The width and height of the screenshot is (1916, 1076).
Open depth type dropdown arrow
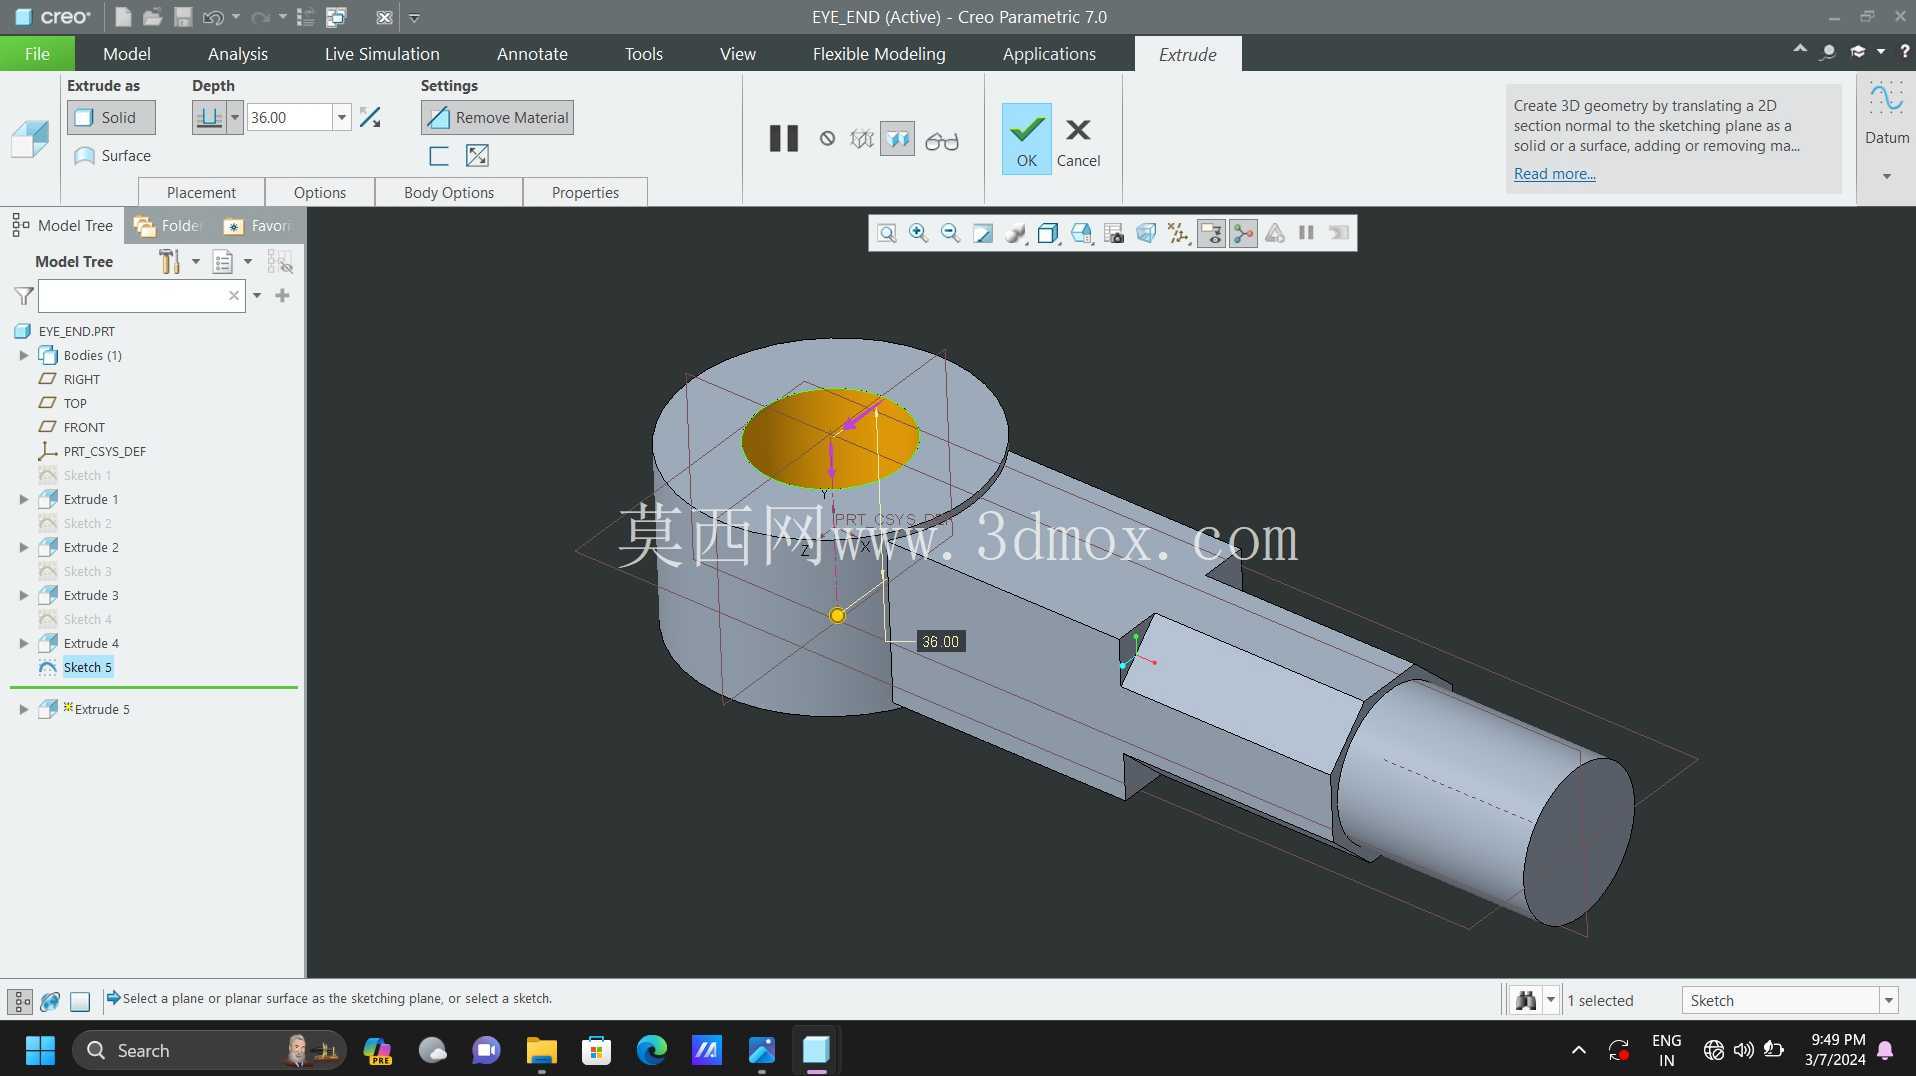click(x=235, y=117)
